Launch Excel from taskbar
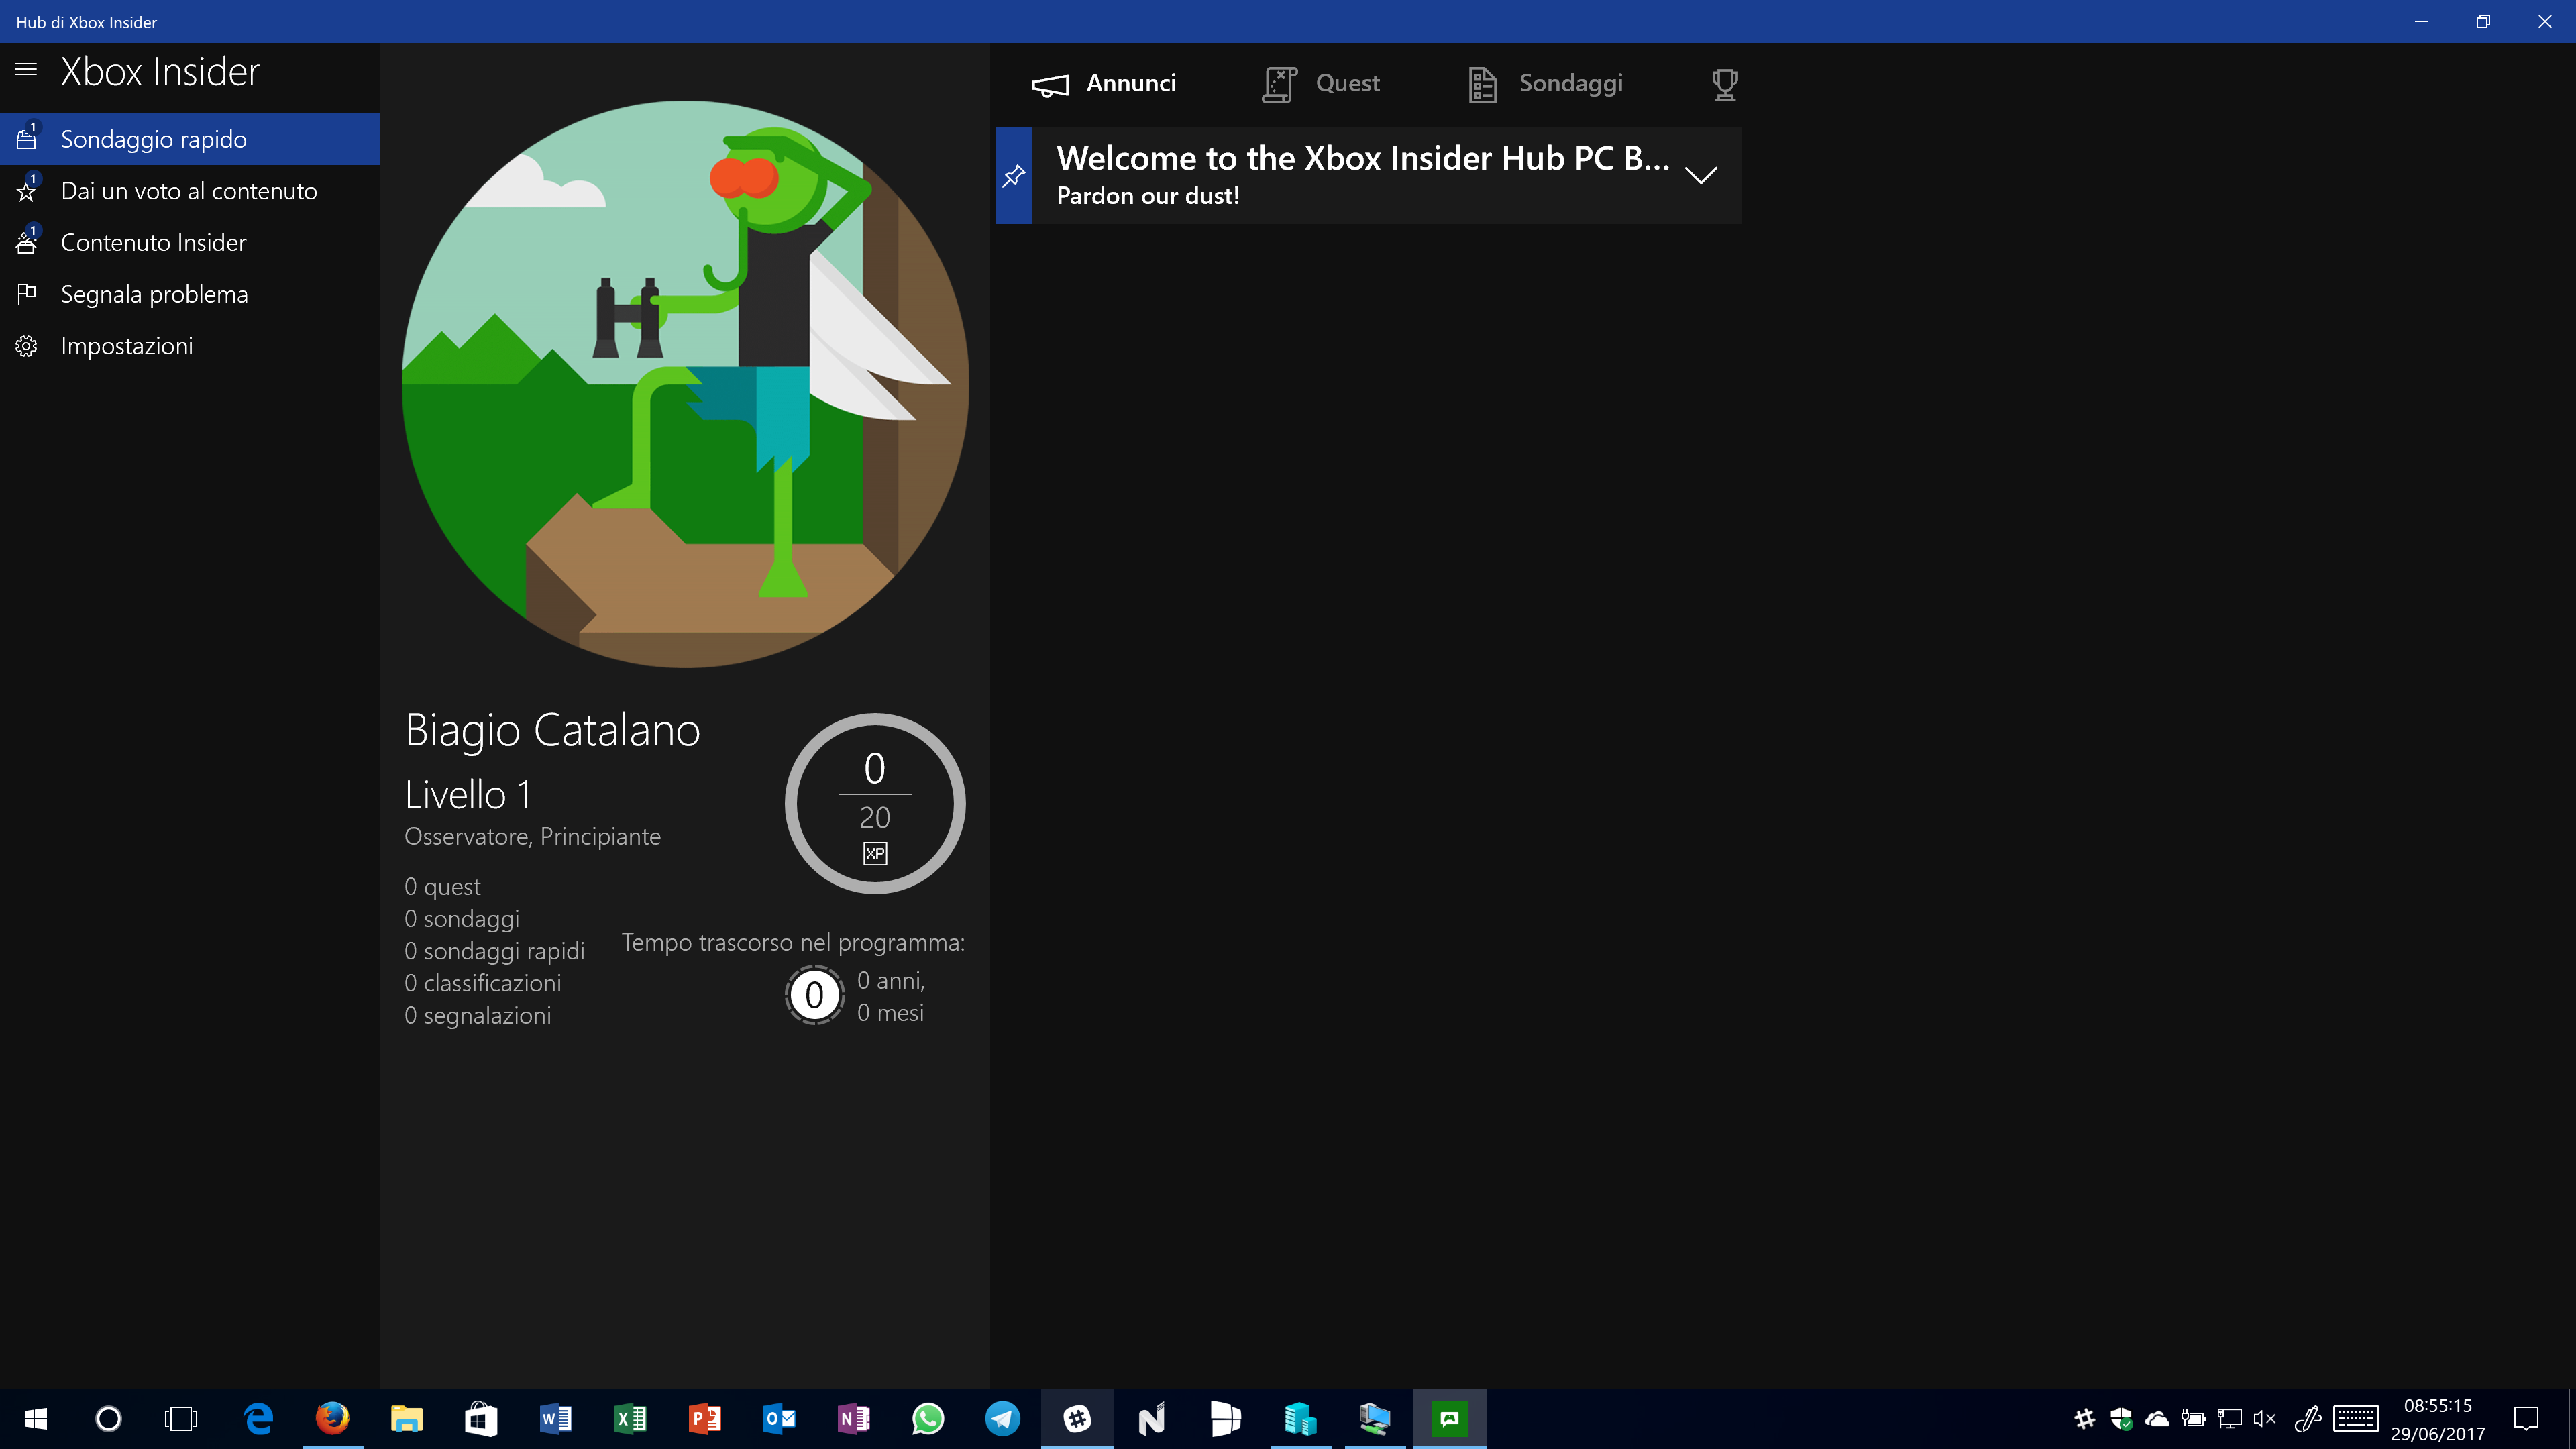2576x1449 pixels. tap(630, 1418)
